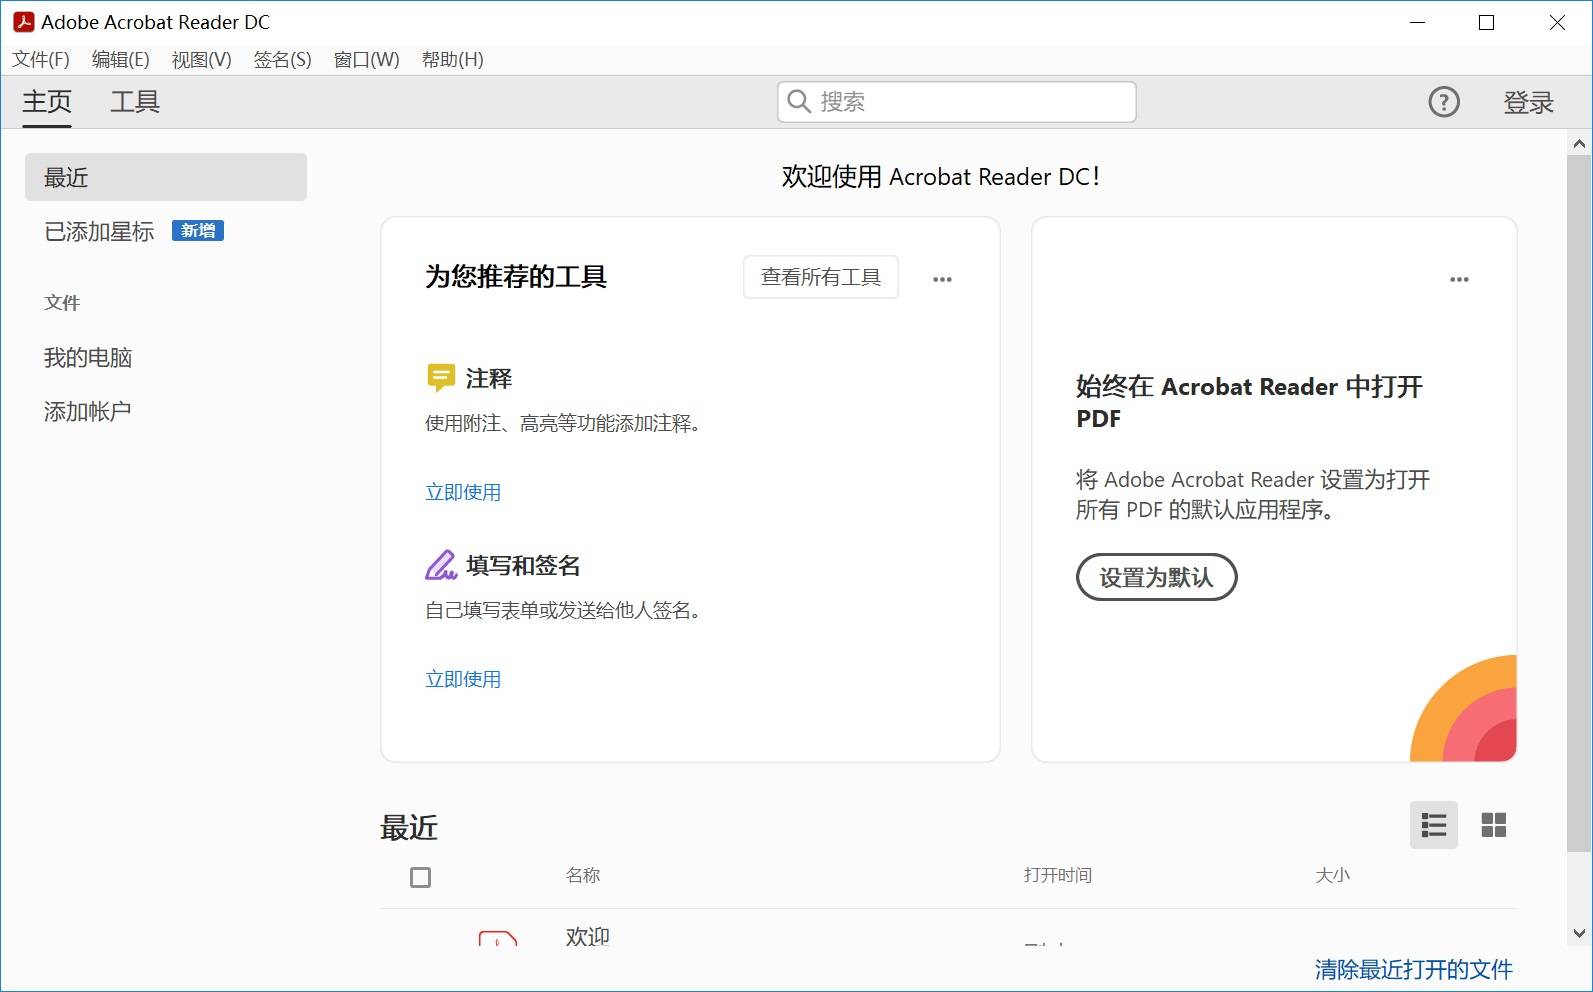Screen dimensions: 1593x992
Task: Click the yellow Comment tool icon
Action: point(440,378)
